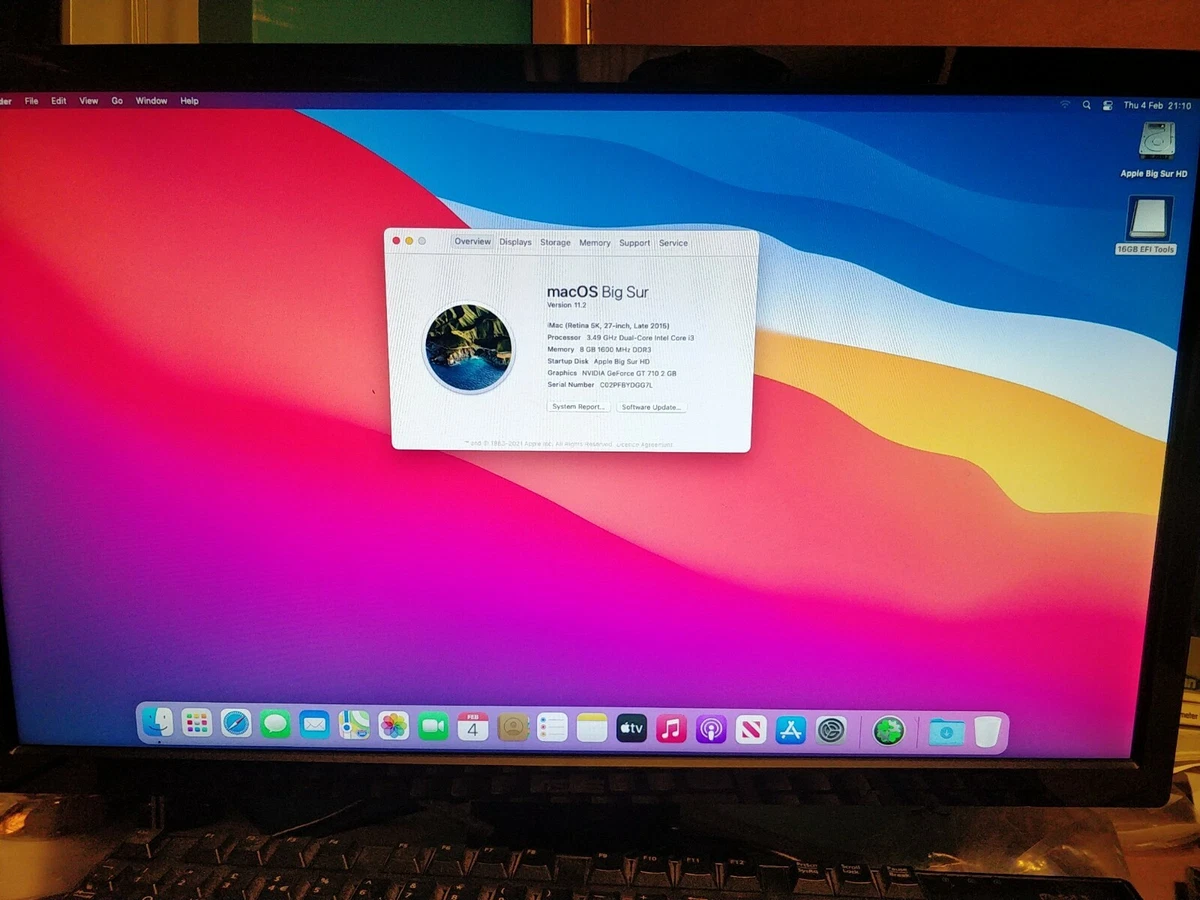
Task: Open Spotlight search in the menu bar
Action: click(x=1086, y=105)
